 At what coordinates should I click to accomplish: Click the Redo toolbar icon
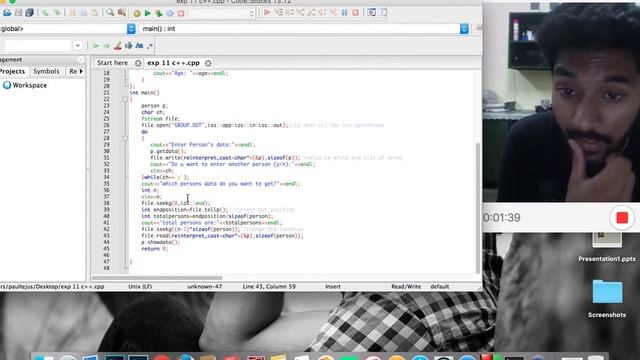point(57,13)
